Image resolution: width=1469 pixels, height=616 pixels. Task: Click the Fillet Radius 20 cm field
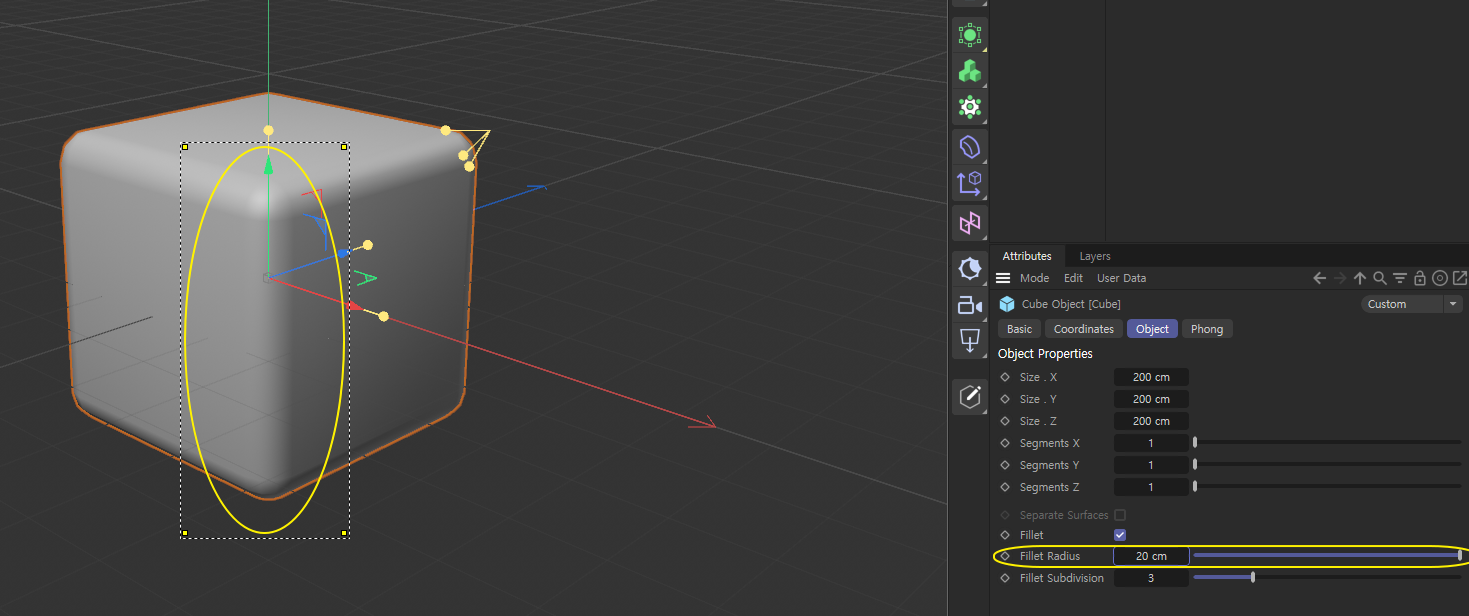pos(1151,556)
